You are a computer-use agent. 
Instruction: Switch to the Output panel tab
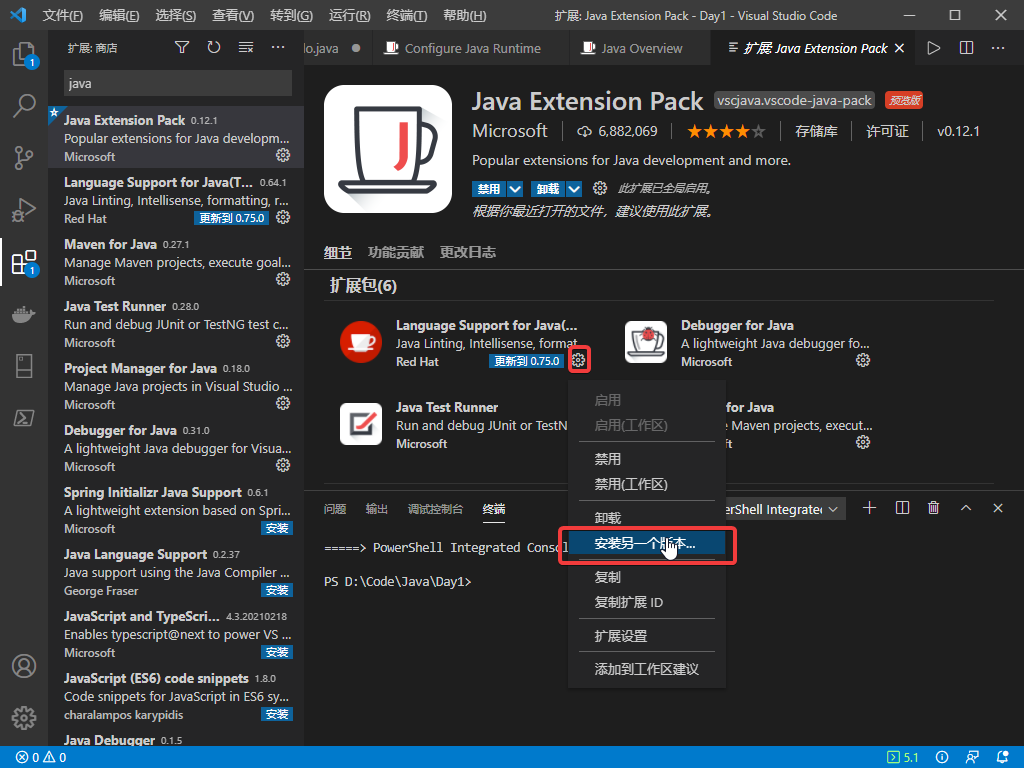[x=377, y=509]
